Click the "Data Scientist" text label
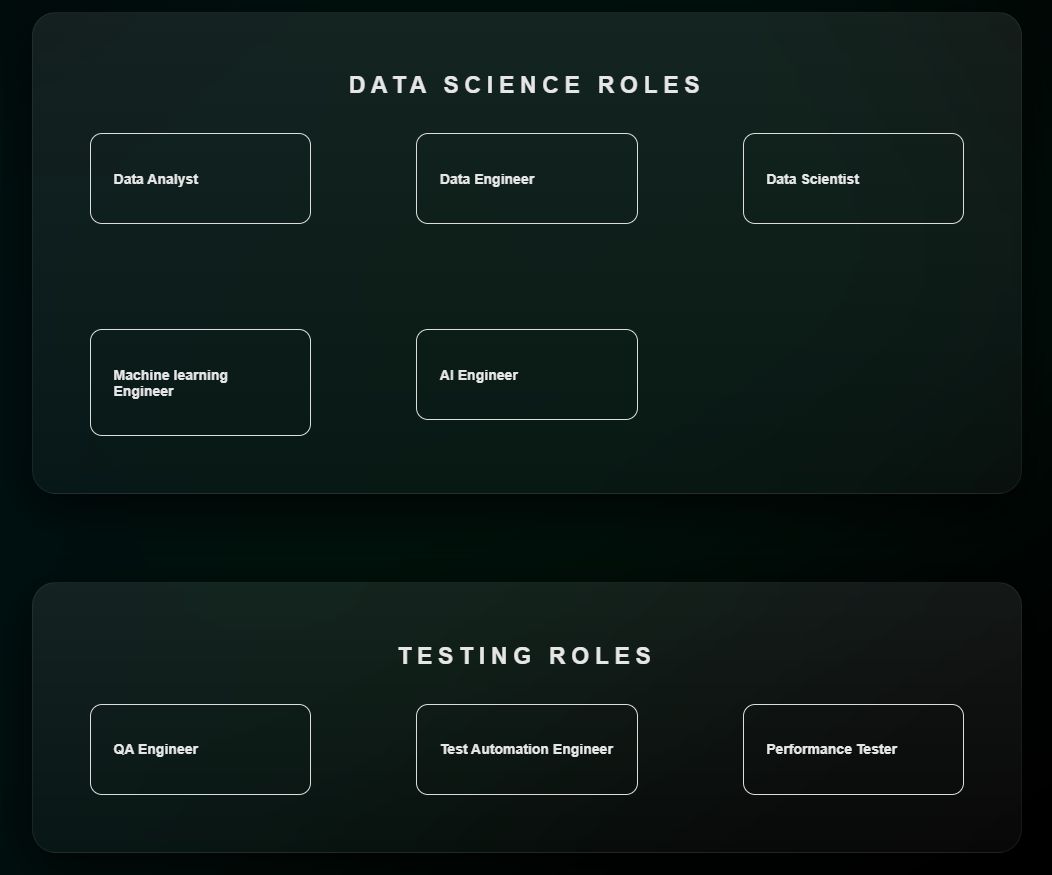The width and height of the screenshot is (1052, 875). [x=812, y=180]
